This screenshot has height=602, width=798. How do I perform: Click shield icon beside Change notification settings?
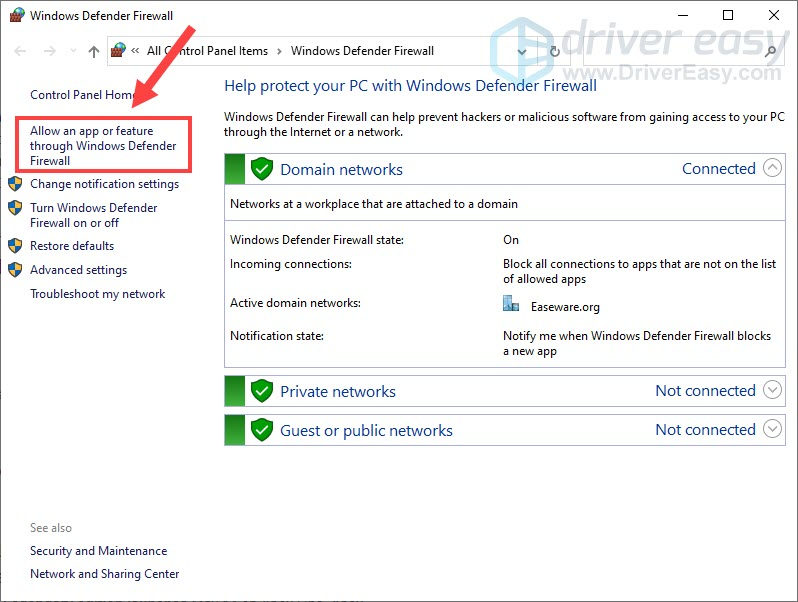[15, 184]
